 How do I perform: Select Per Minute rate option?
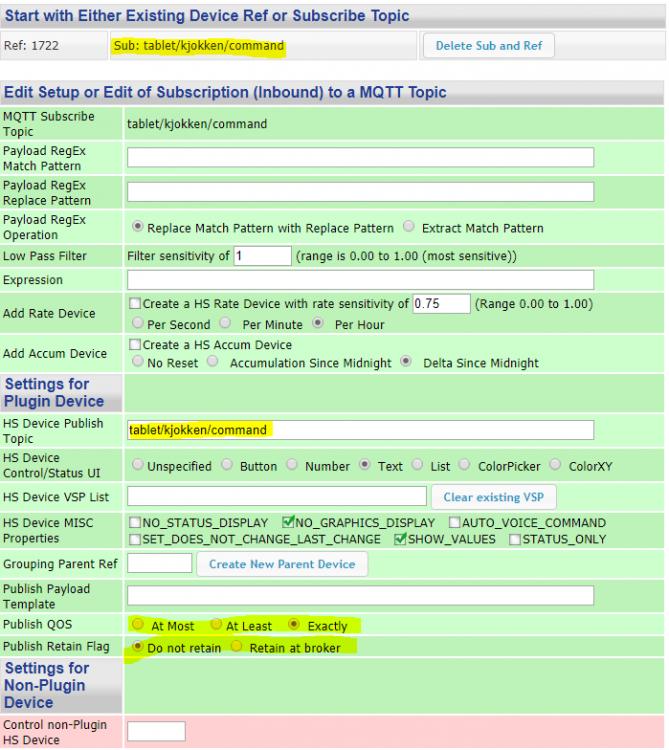point(225,324)
